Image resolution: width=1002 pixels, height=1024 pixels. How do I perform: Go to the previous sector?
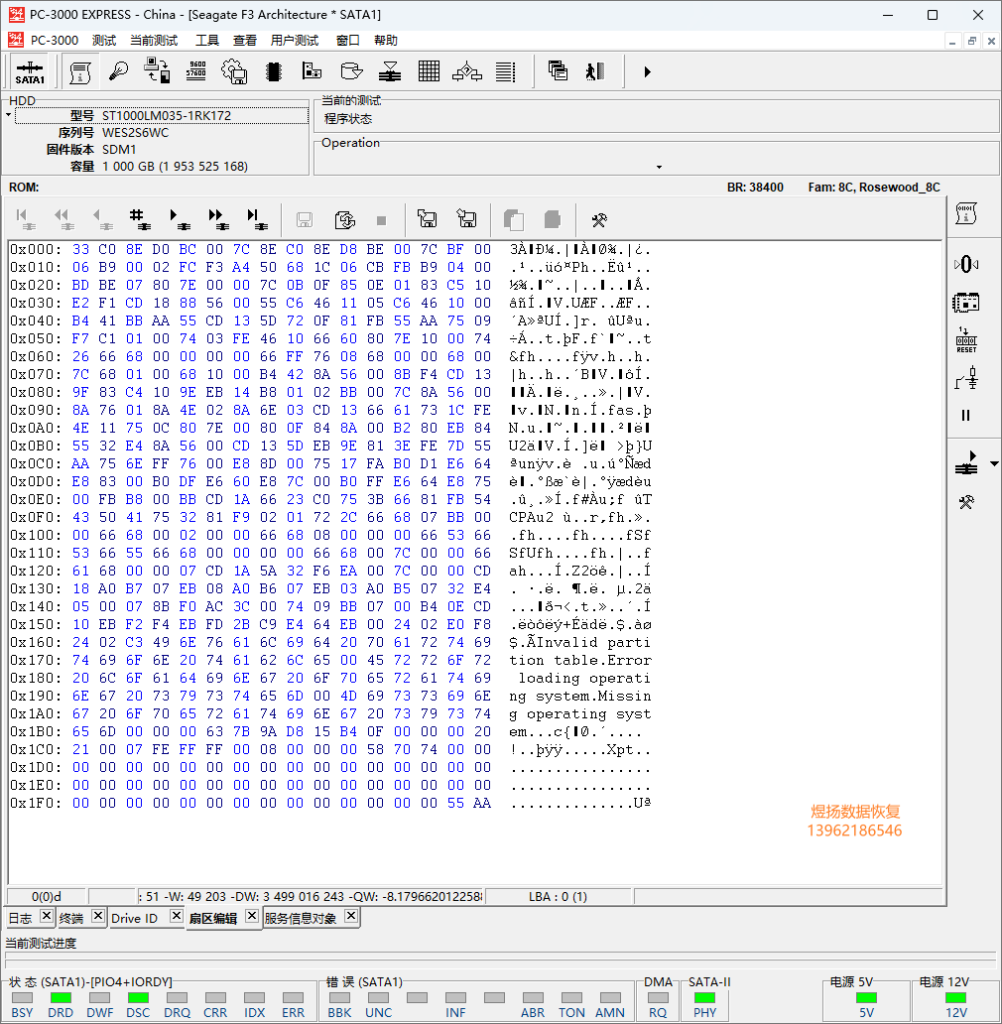pyautogui.click(x=101, y=219)
